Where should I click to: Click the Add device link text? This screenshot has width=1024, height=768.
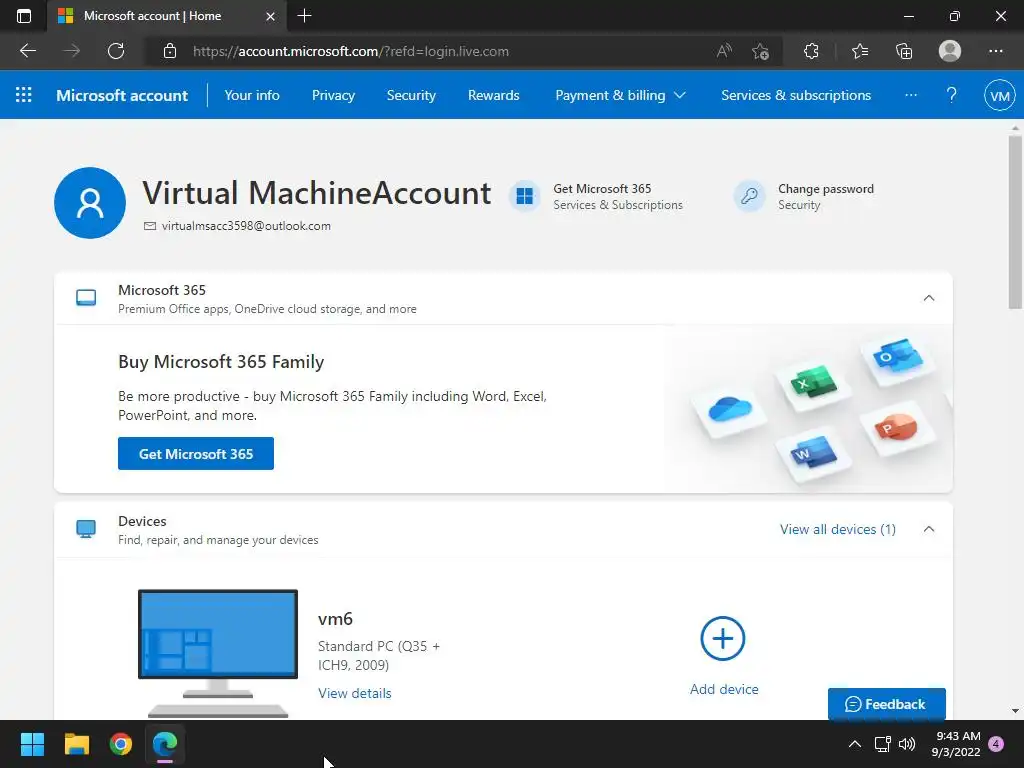pos(724,689)
